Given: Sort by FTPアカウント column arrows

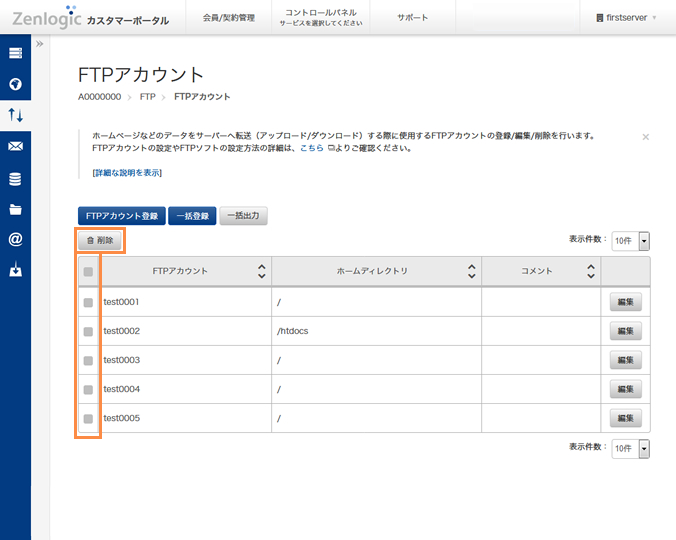Looking at the screenshot, I should (x=262, y=271).
